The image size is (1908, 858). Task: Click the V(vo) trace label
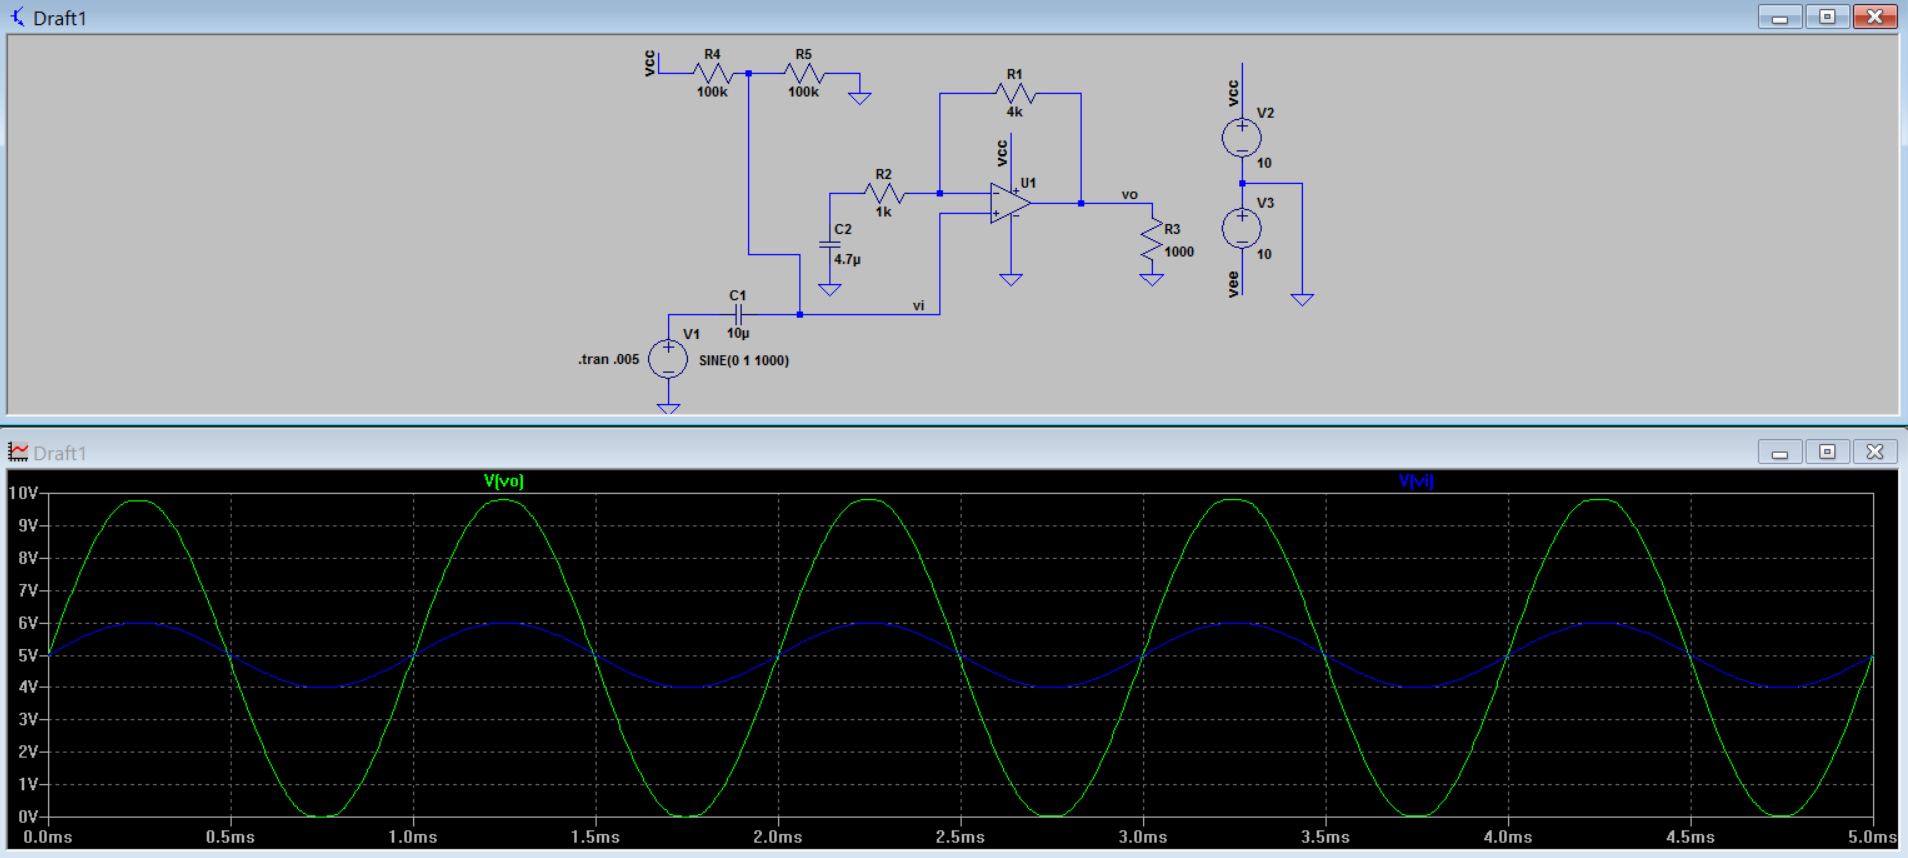504,481
